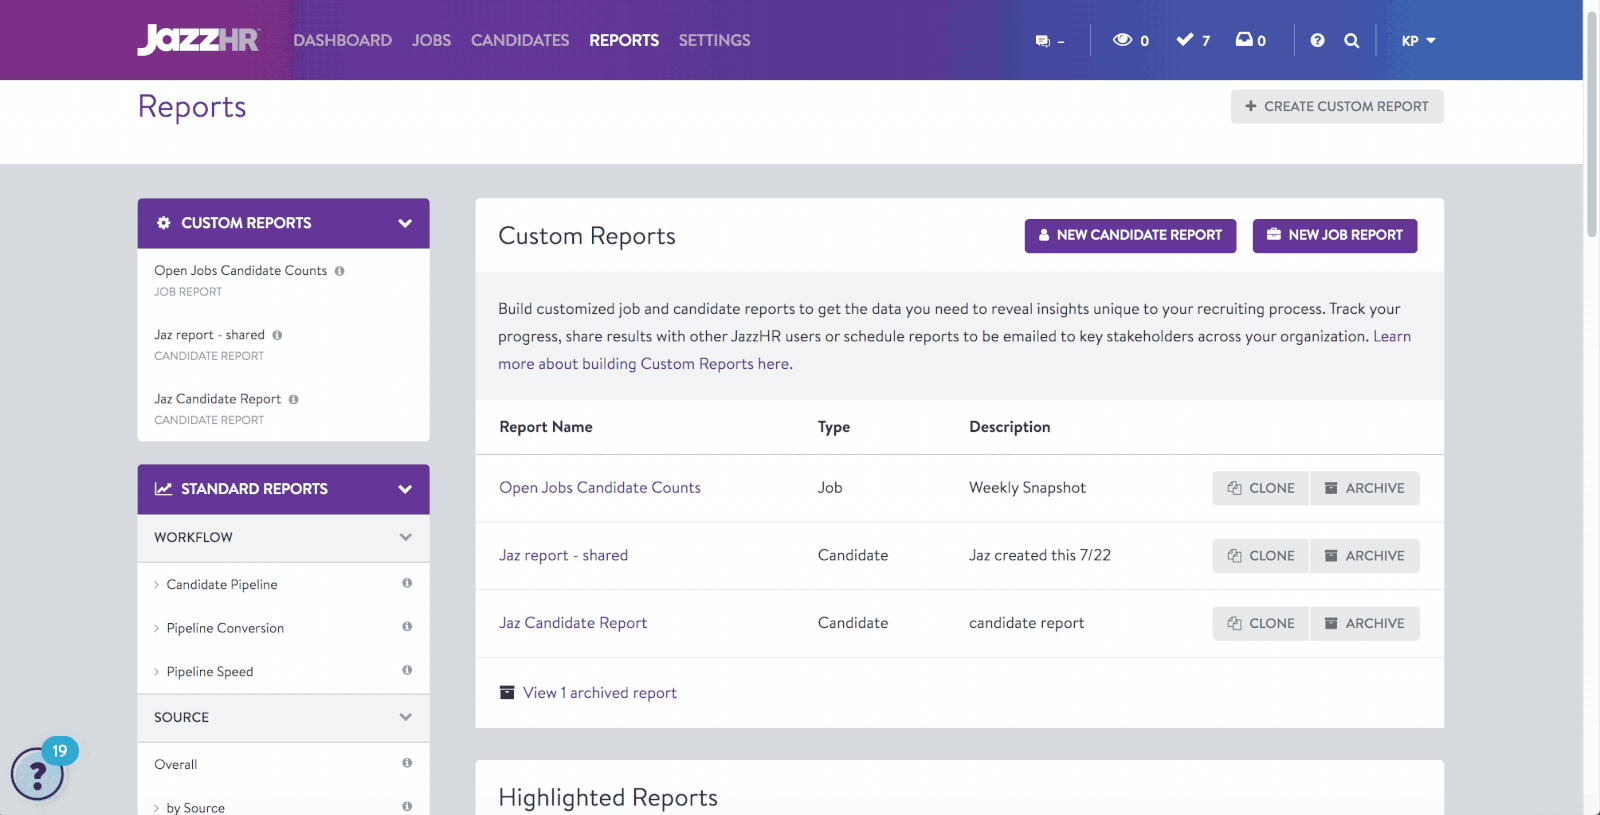This screenshot has height=815, width=1600.
Task: Click the gear icon in Custom Reports header
Action: [x=164, y=223]
